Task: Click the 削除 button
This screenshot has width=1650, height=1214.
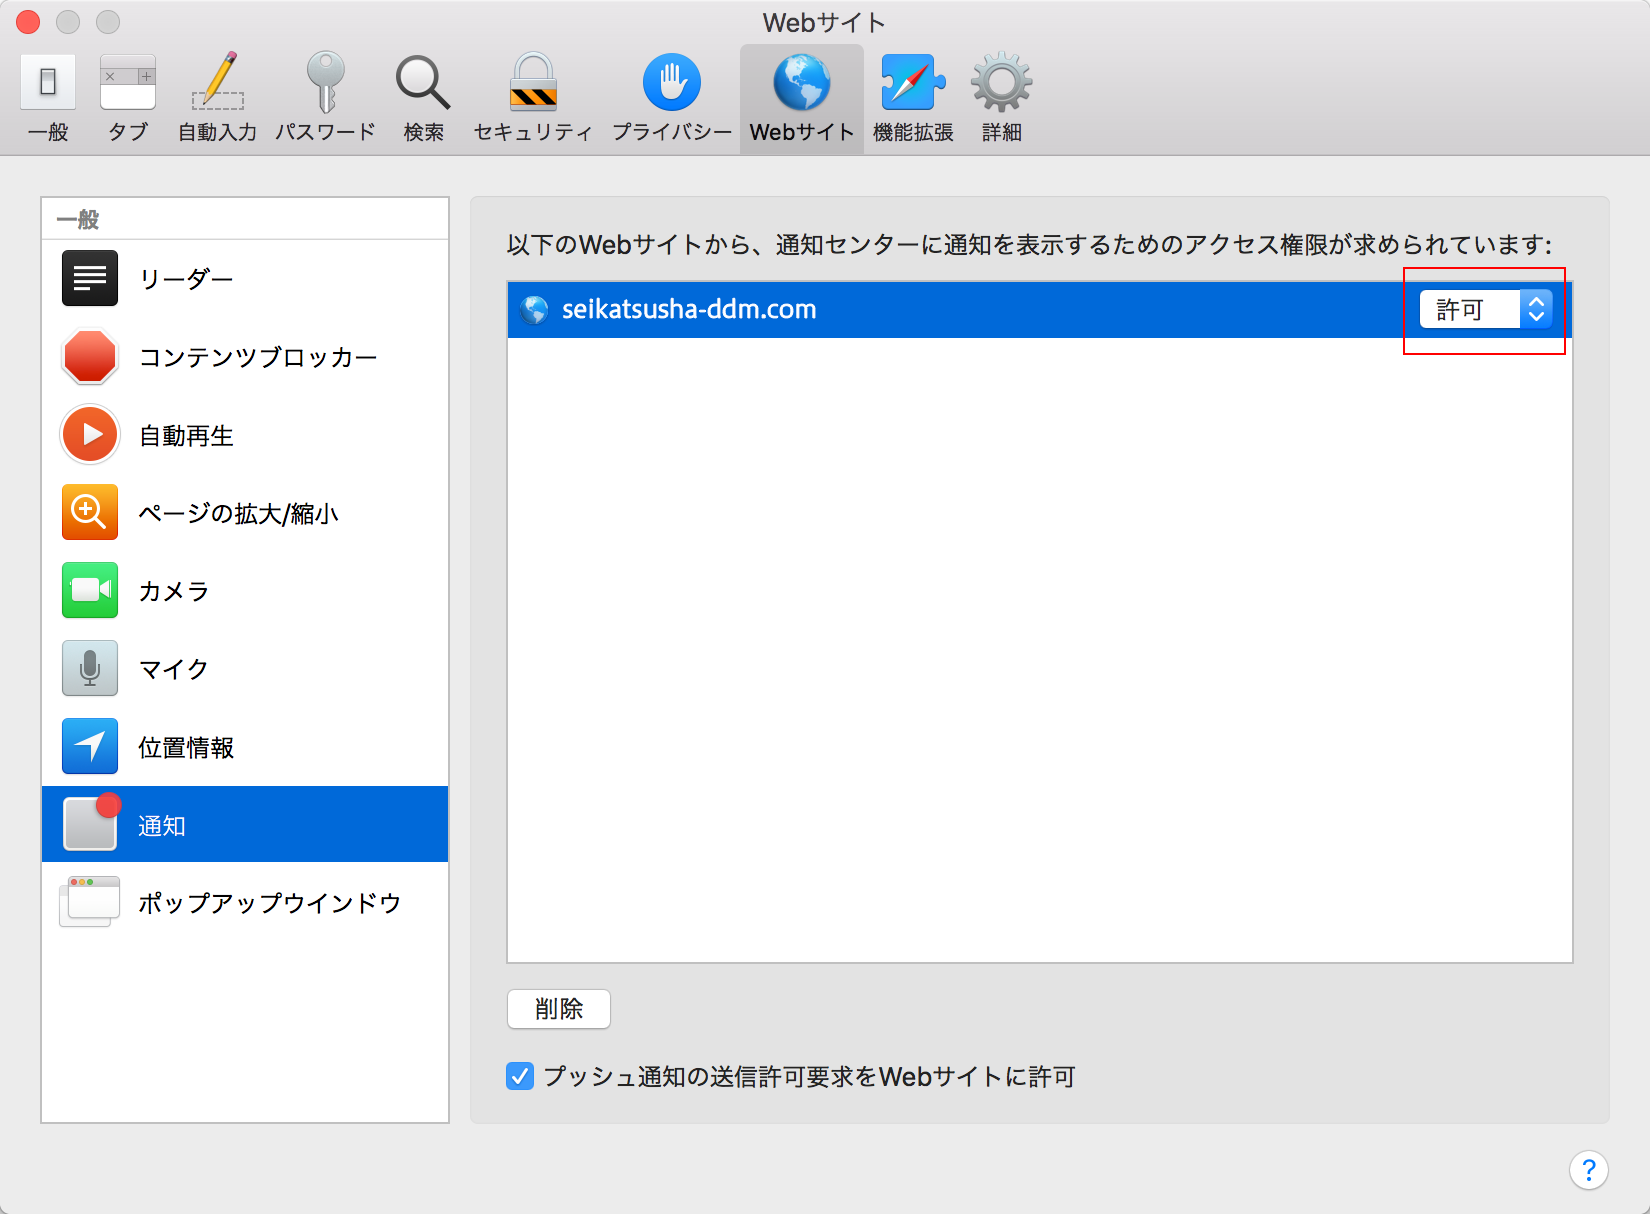Action: pyautogui.click(x=559, y=1009)
